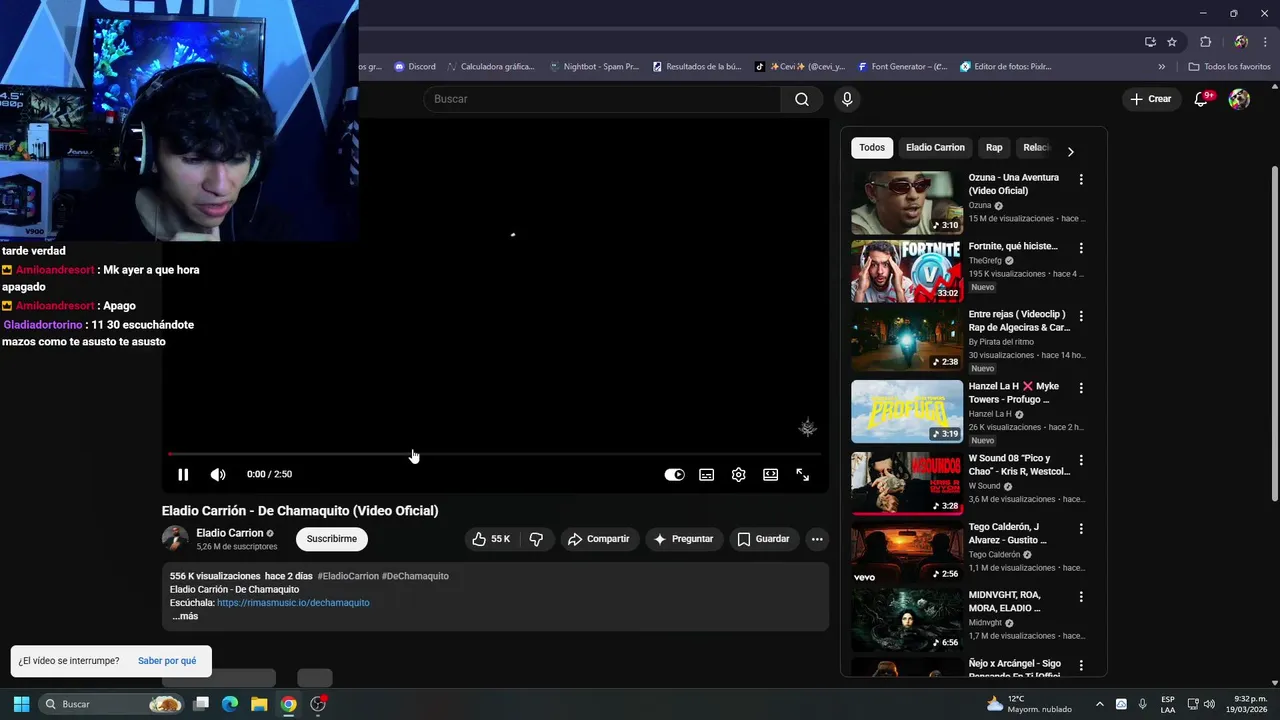Expand description with ...más
The height and width of the screenshot is (720, 1280).
click(185, 616)
